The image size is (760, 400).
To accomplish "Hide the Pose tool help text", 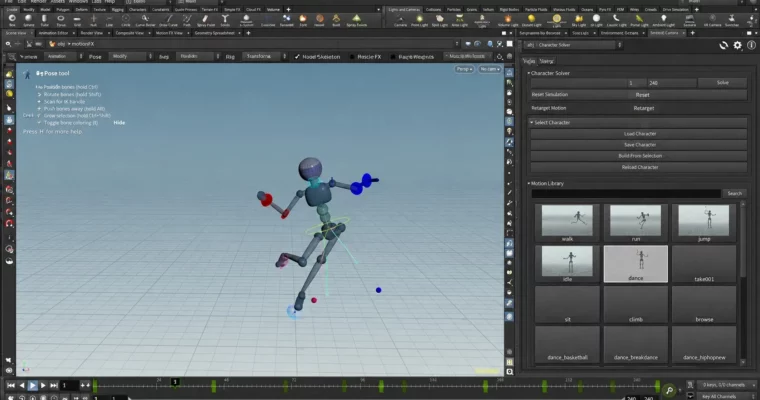I will (119, 123).
